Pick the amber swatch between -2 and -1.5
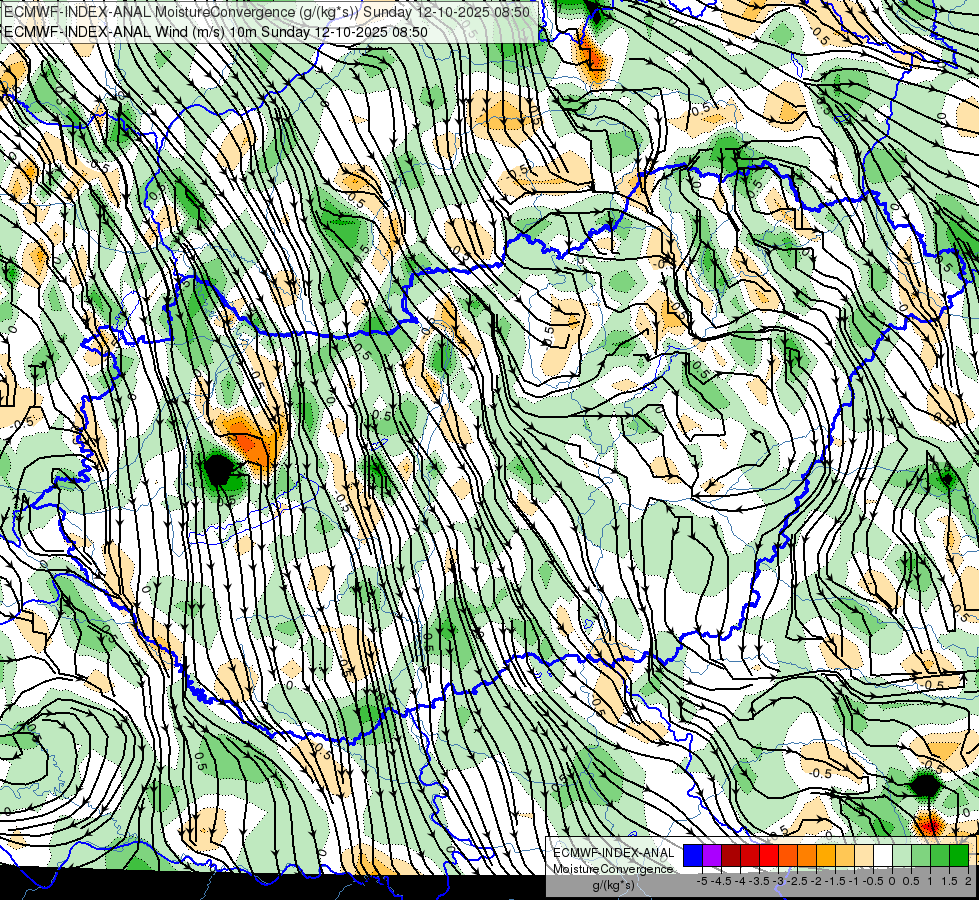 pos(826,855)
